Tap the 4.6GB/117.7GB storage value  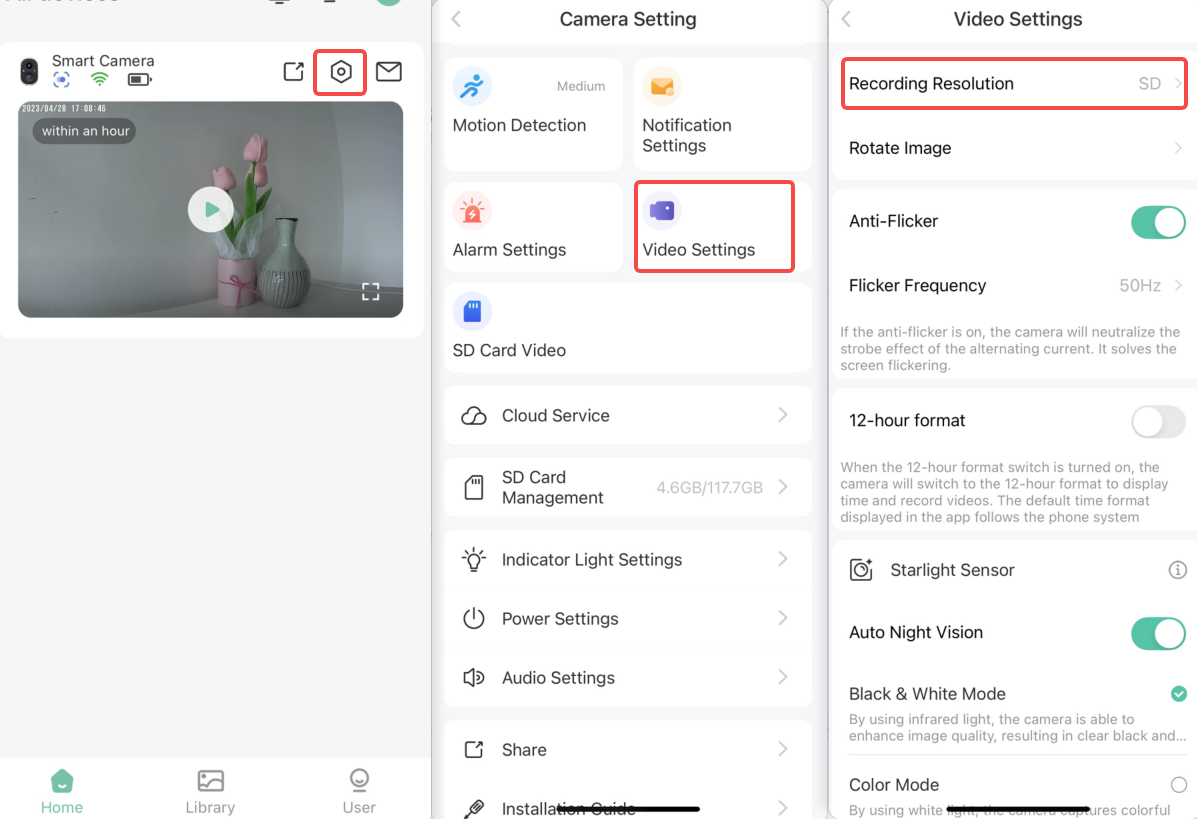(x=709, y=488)
